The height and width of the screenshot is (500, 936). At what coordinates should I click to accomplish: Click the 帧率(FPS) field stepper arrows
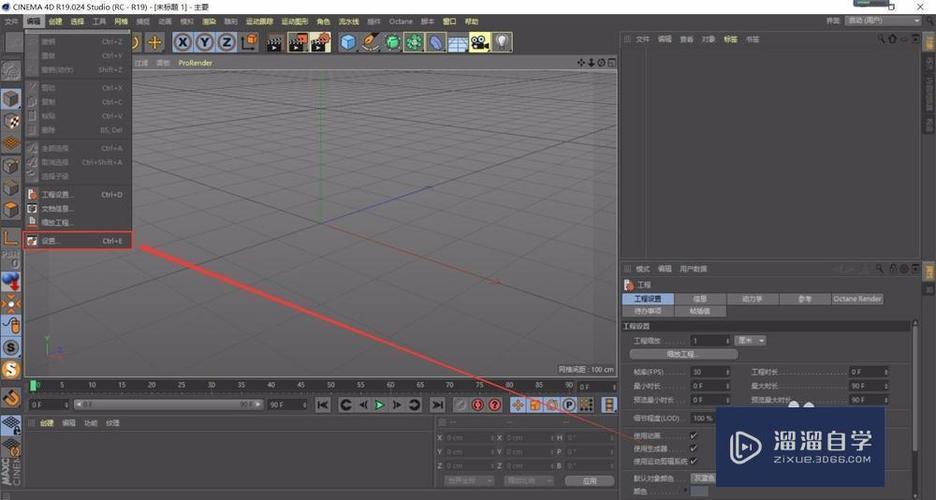click(x=727, y=372)
